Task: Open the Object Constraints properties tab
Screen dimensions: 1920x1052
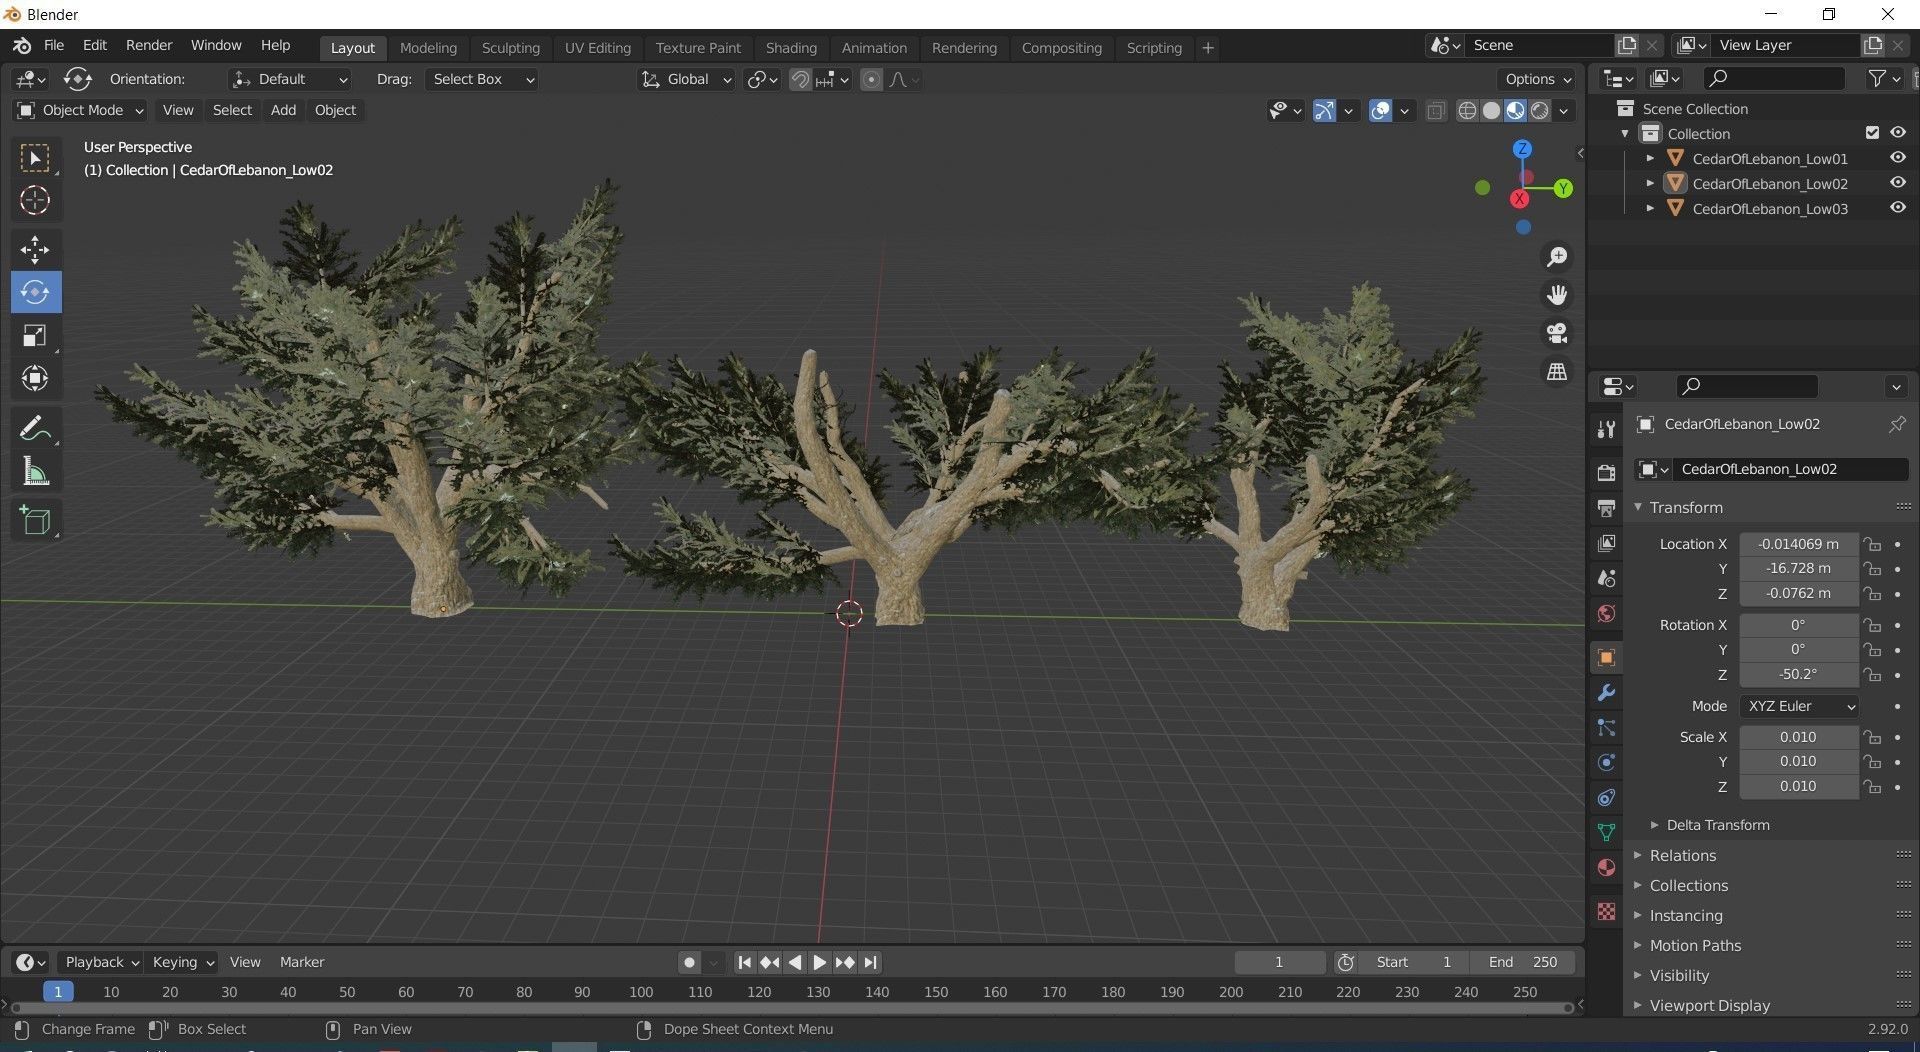Action: (1606, 797)
